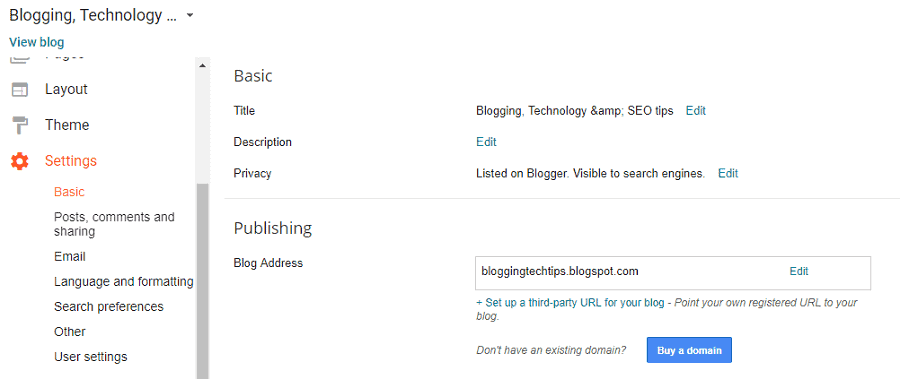Viewport: 900px width, 379px height.
Task: Edit the Privacy setting
Action: coord(728,173)
